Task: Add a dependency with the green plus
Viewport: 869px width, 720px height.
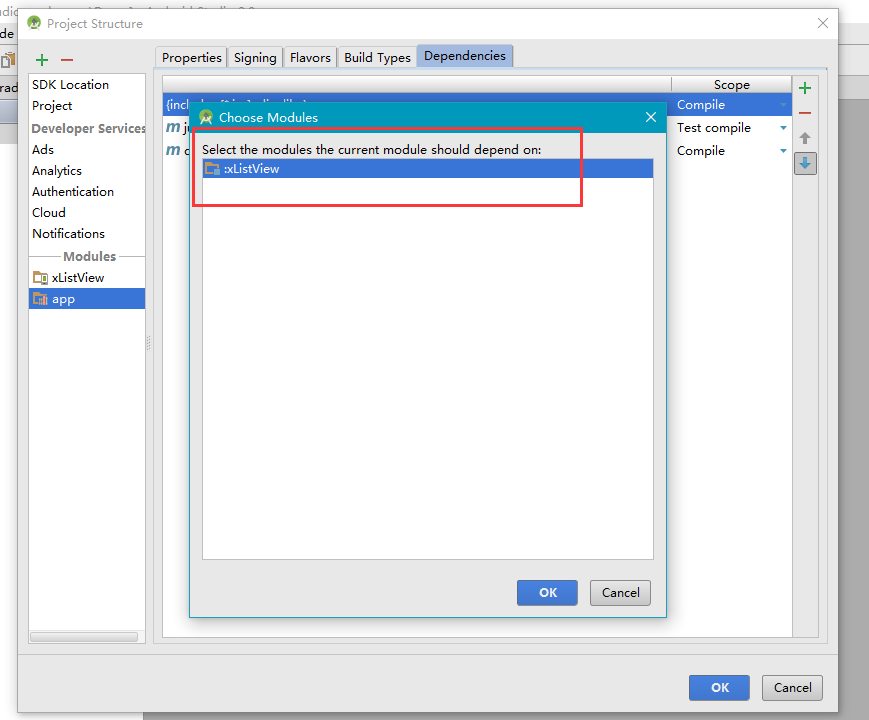Action: point(805,88)
